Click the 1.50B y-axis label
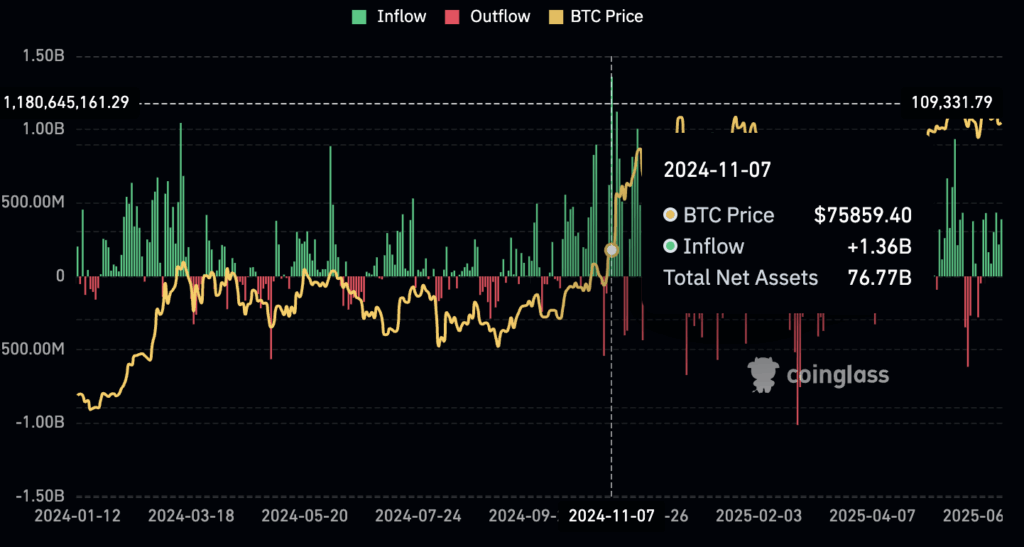 pyautogui.click(x=42, y=56)
